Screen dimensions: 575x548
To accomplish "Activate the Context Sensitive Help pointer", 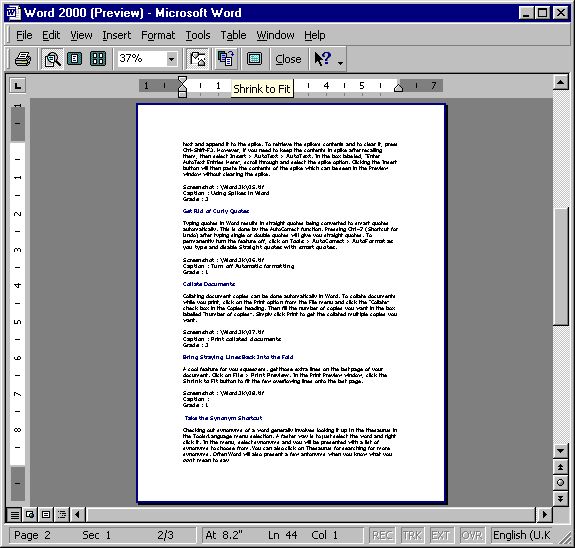I will (323, 59).
